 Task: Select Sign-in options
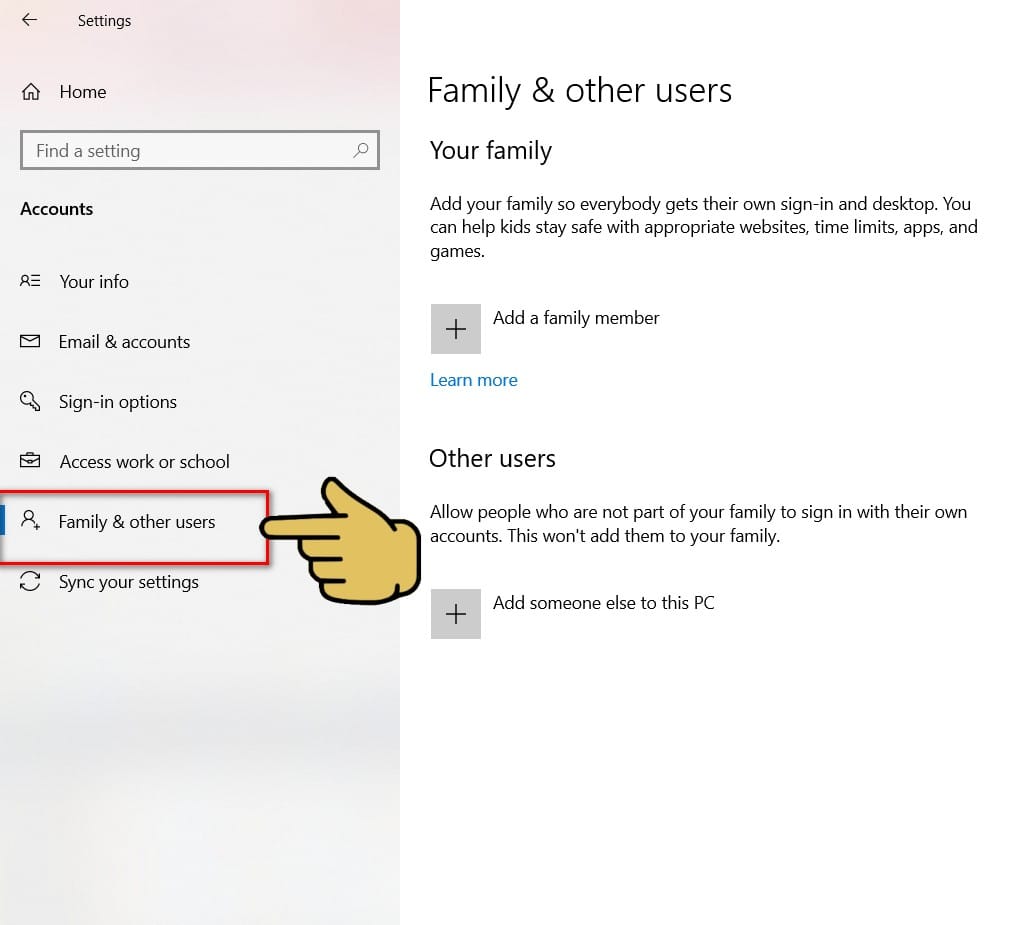(x=117, y=402)
